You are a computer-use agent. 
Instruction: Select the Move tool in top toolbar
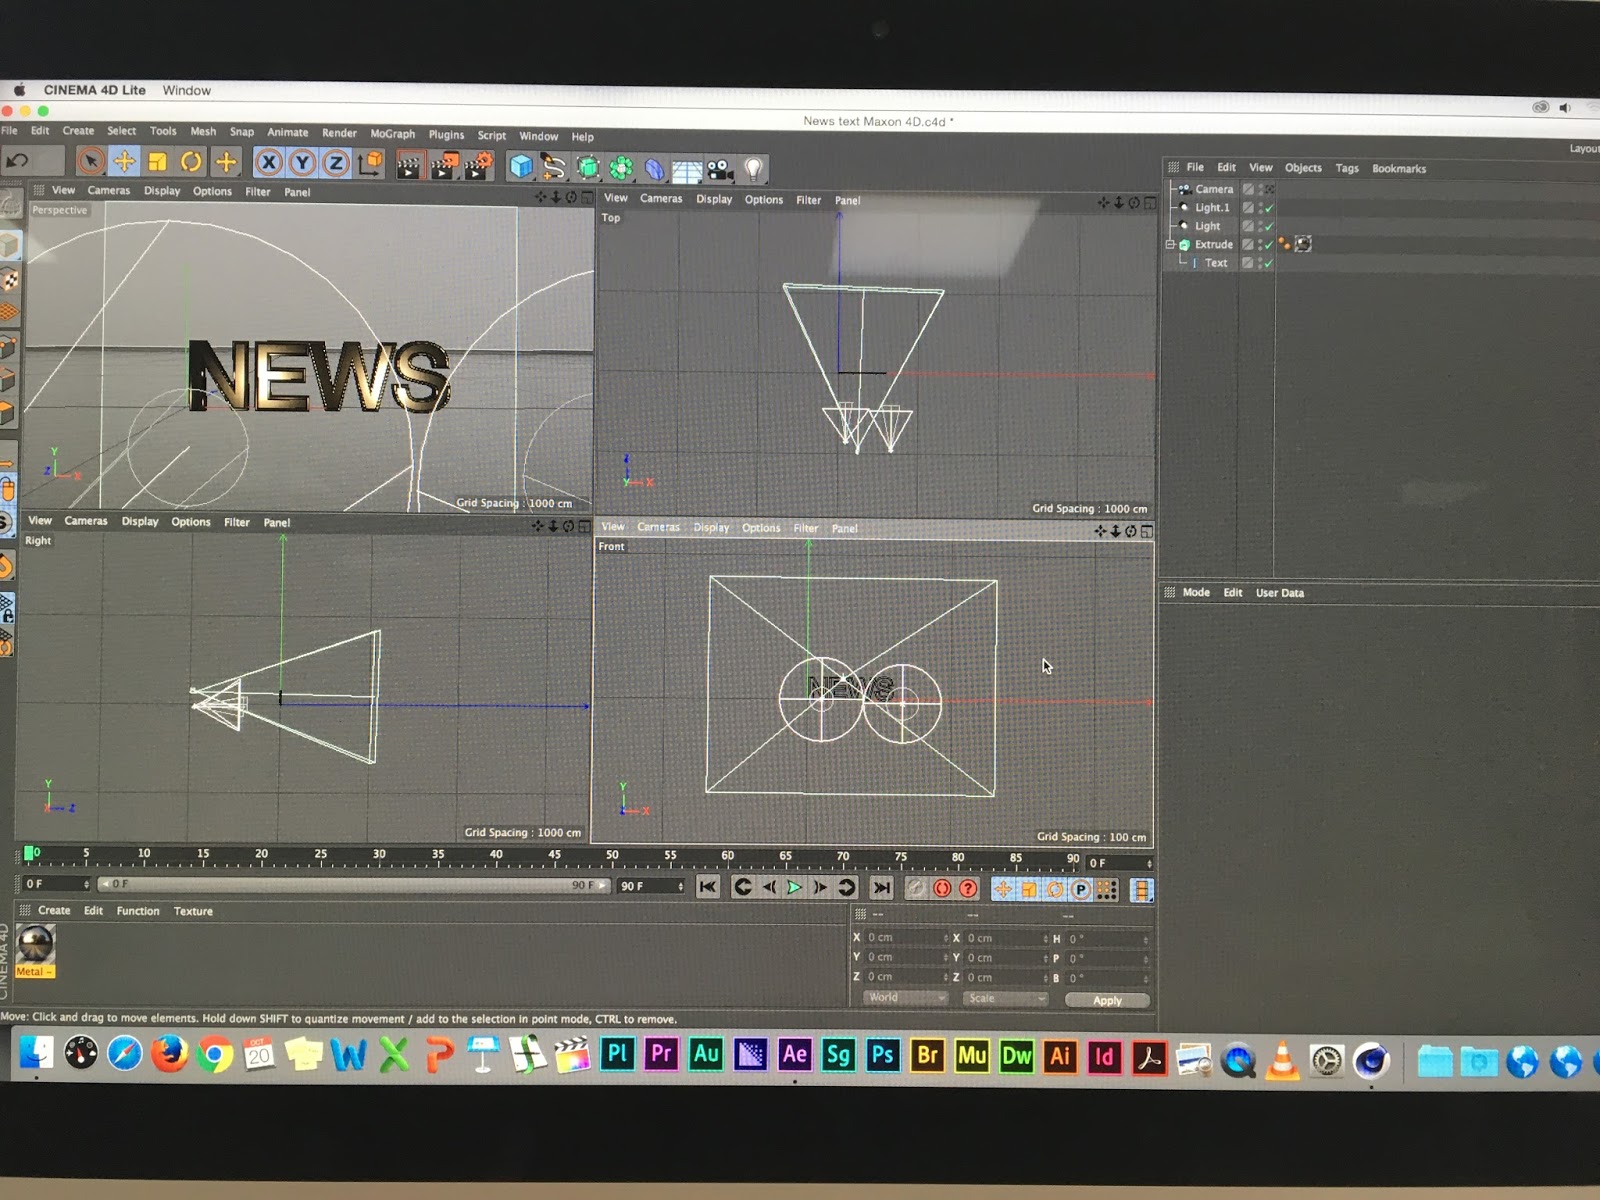pos(124,161)
